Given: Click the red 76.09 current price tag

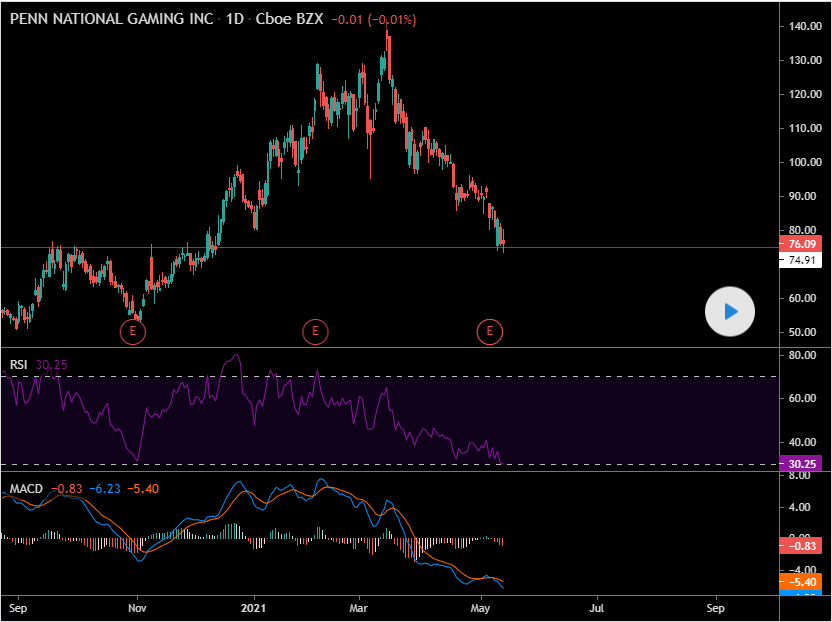Looking at the screenshot, I should coord(802,243).
